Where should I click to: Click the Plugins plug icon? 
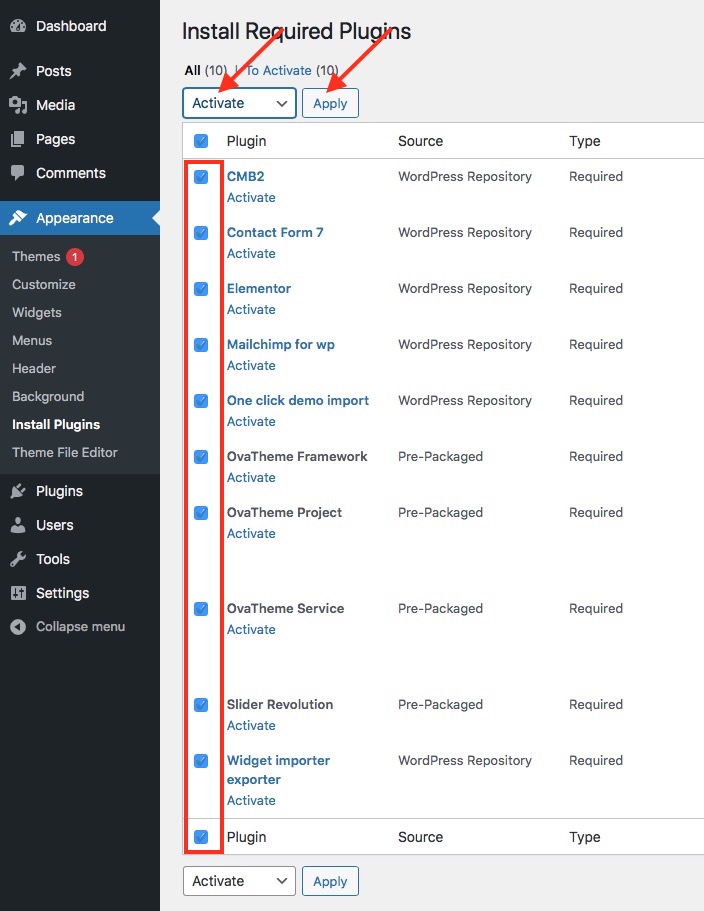(18, 491)
